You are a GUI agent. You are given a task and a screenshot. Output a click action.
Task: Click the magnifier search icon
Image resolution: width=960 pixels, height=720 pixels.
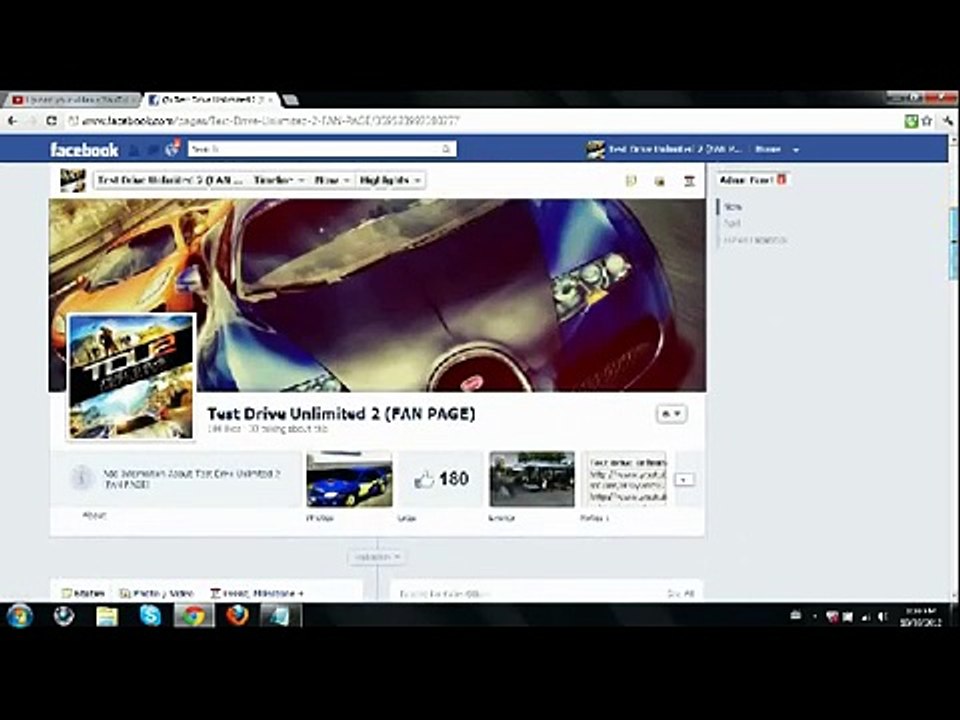coord(446,149)
